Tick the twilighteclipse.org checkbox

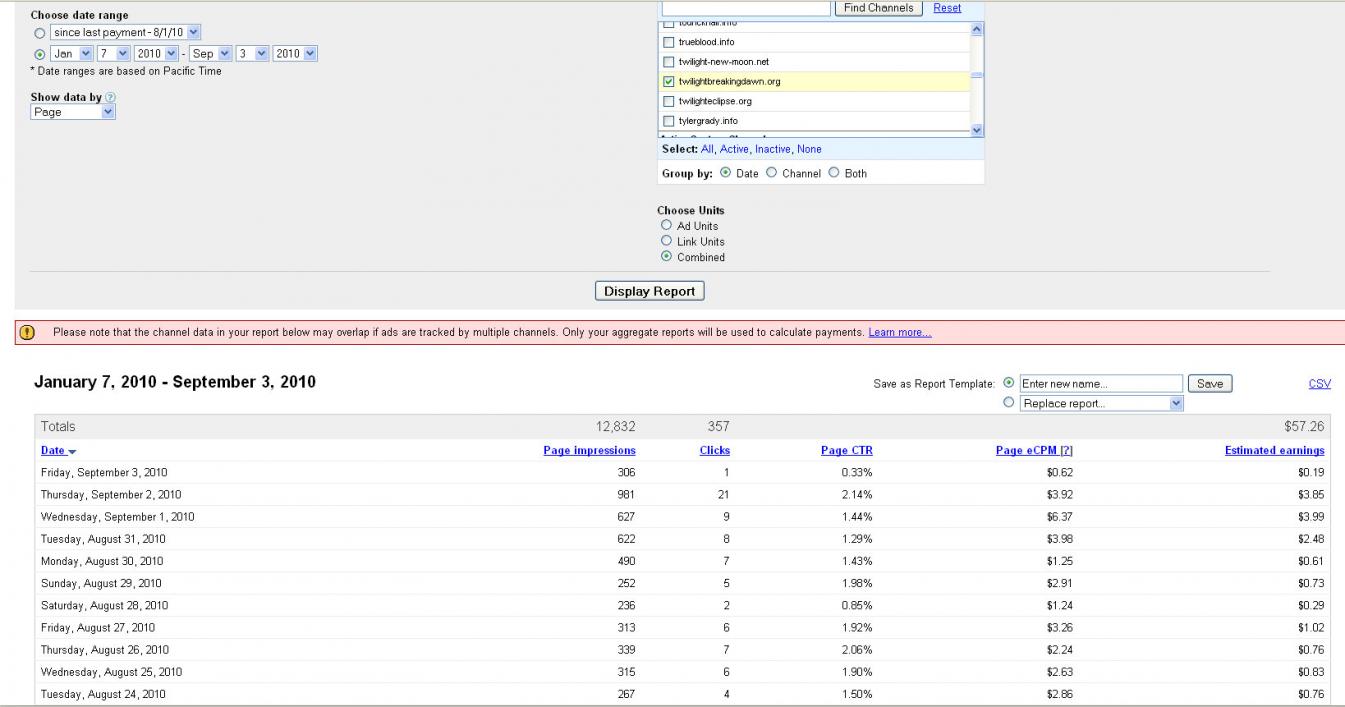(669, 102)
